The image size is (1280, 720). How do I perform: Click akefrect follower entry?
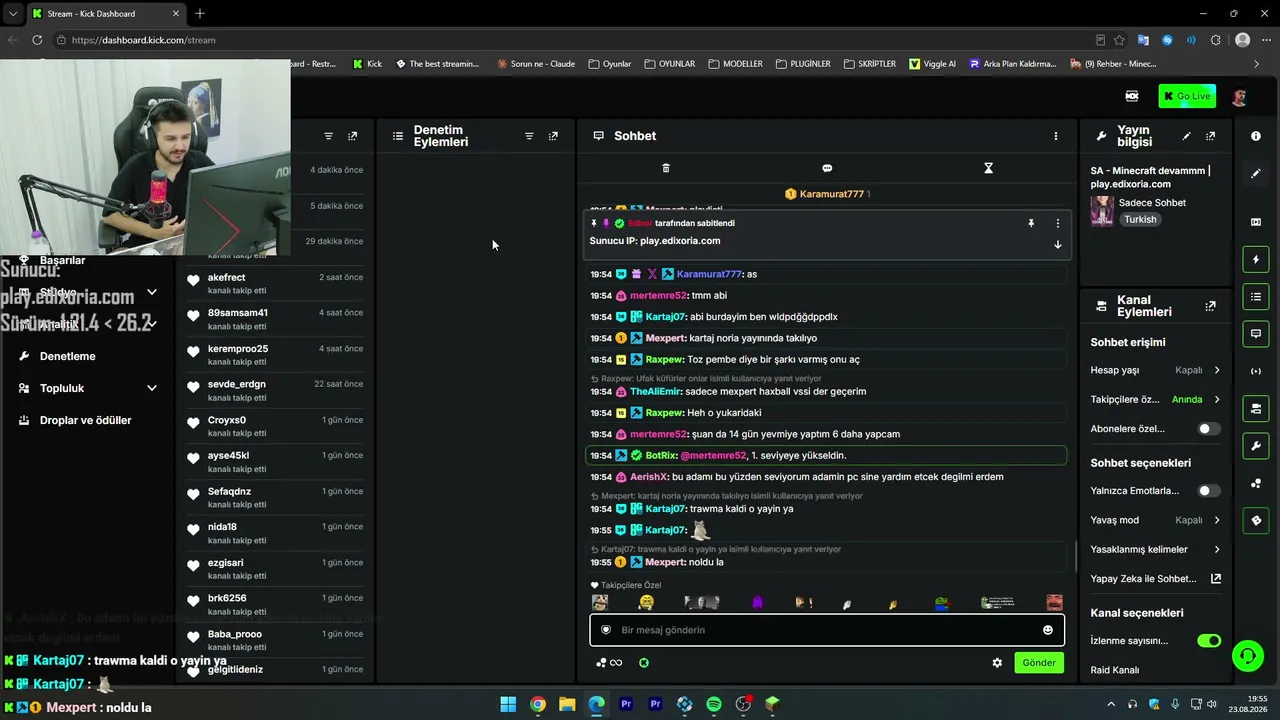[x=275, y=283]
